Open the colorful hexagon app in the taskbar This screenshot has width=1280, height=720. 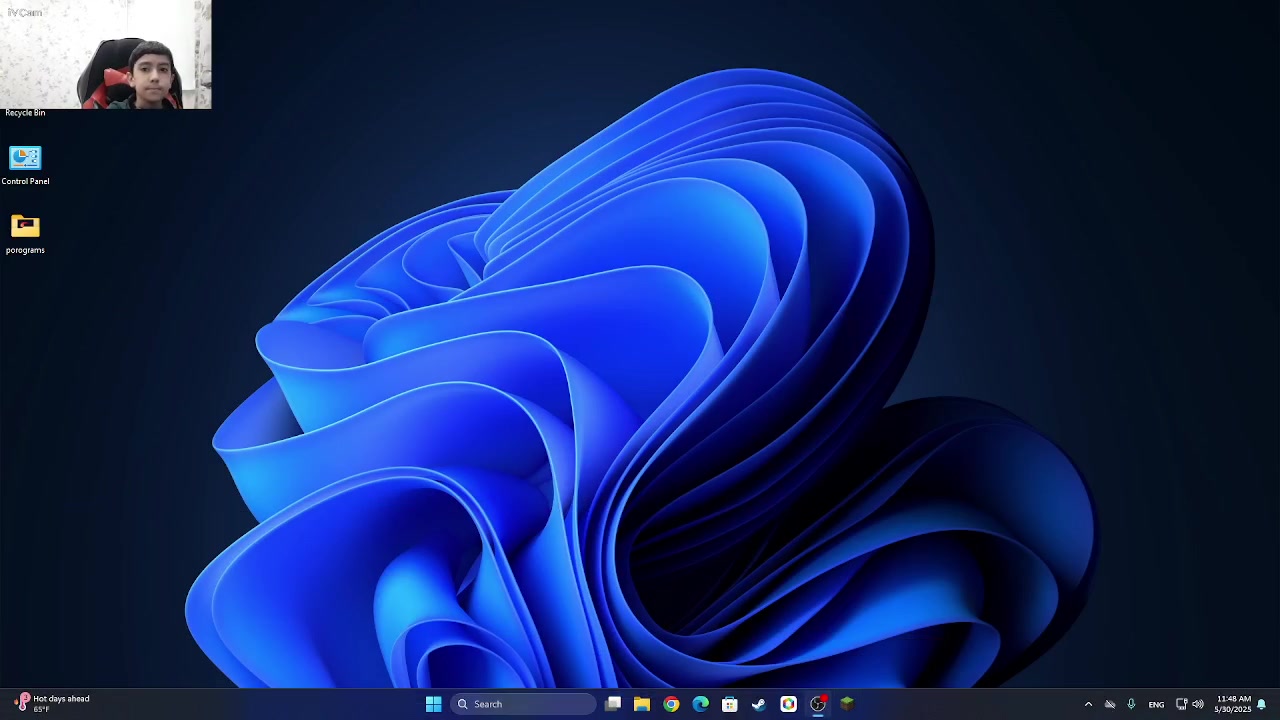coord(788,704)
